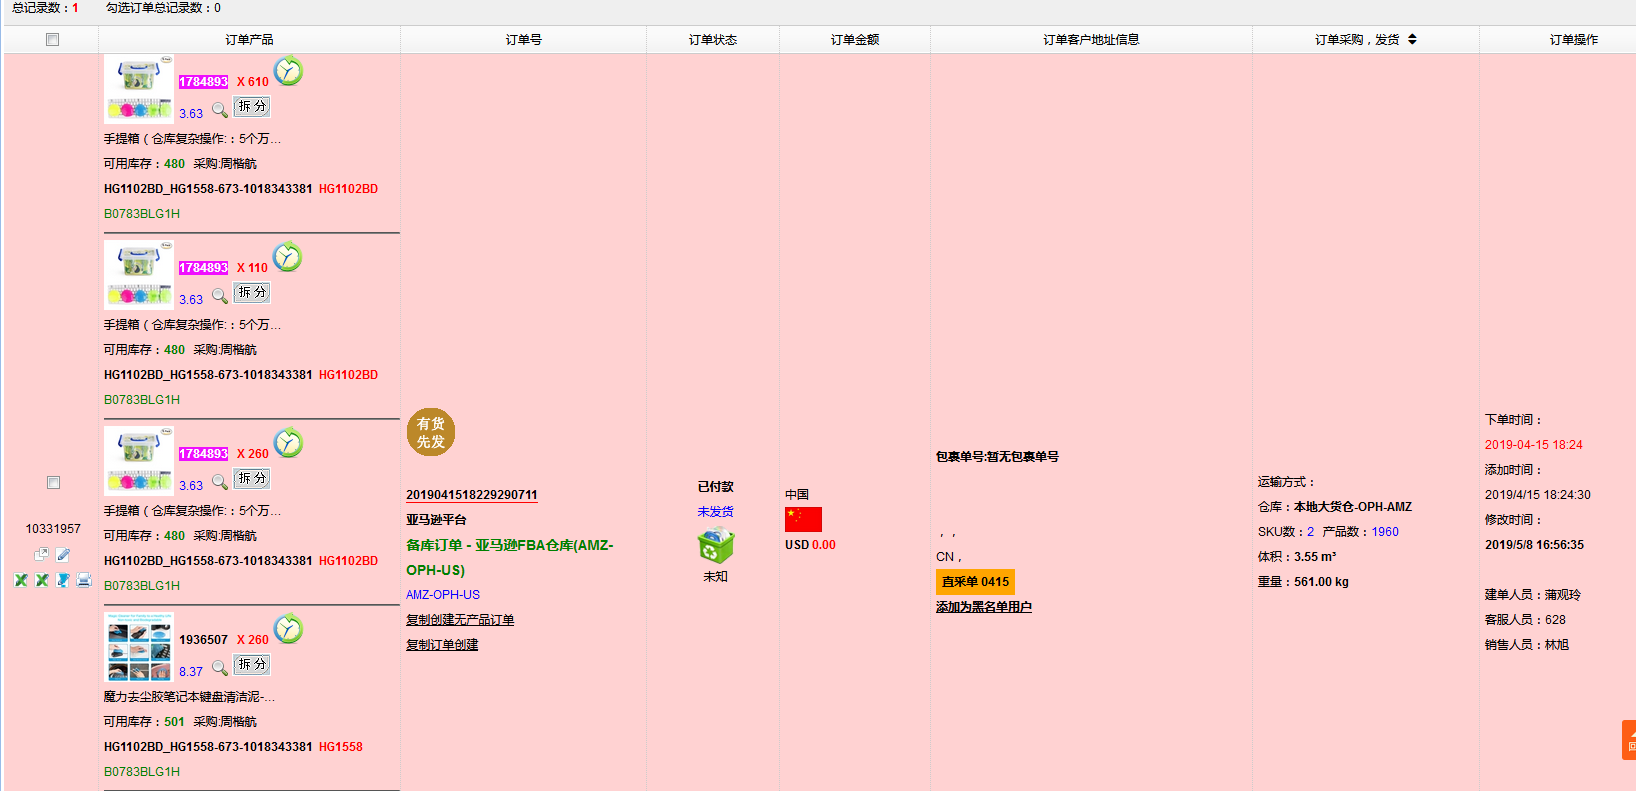
Task: Click the 订单状态 column header
Action: (x=713, y=40)
